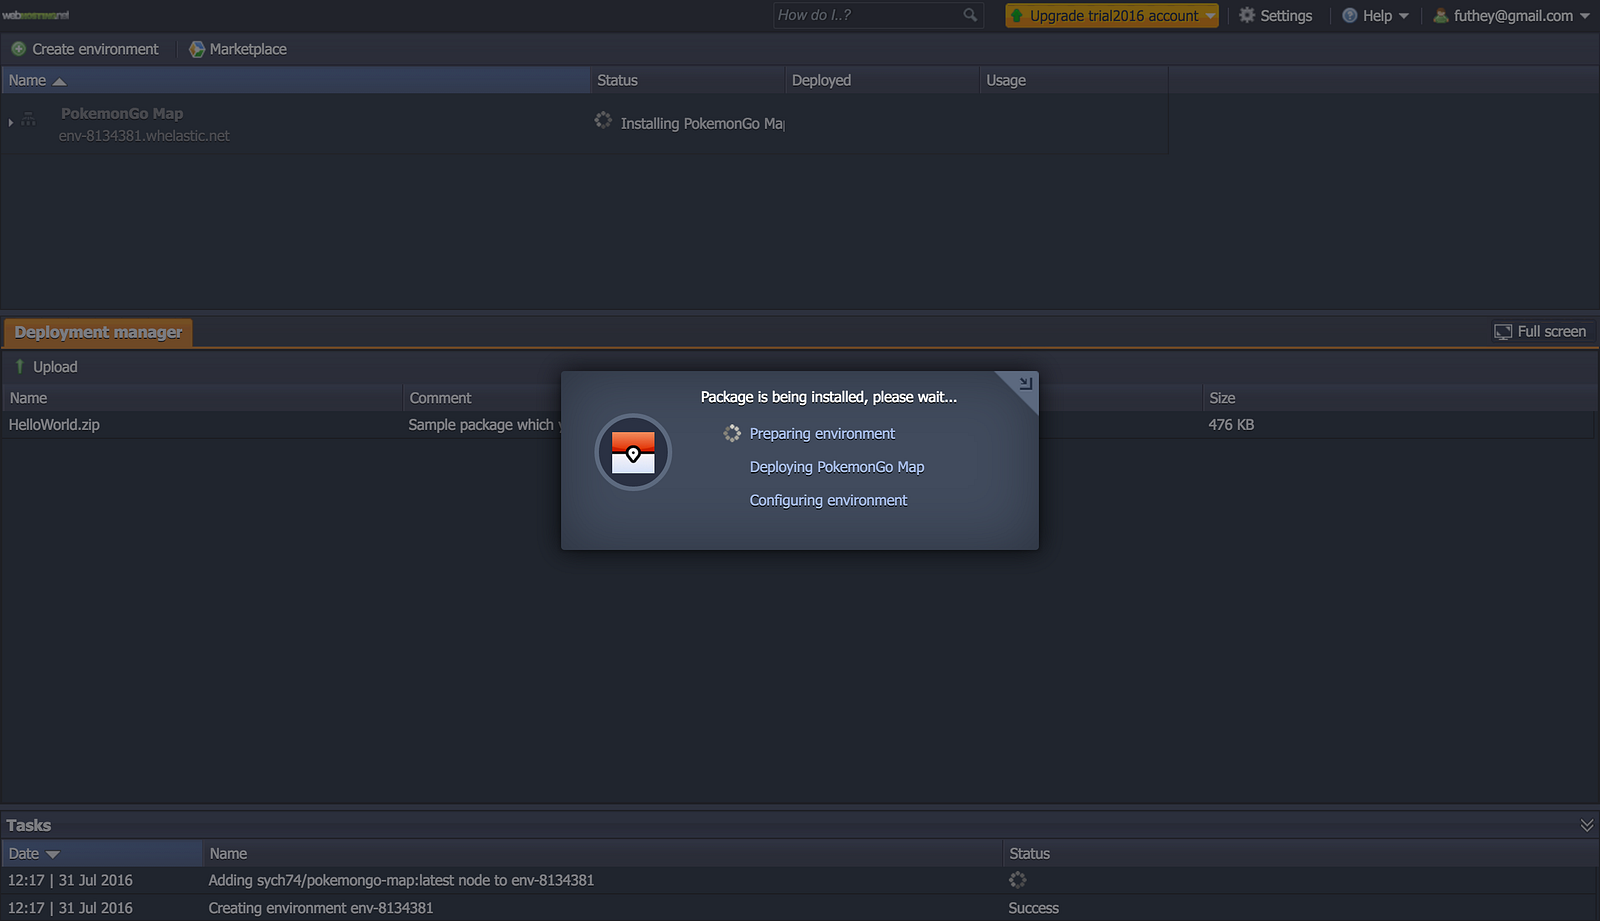The height and width of the screenshot is (921, 1600).
Task: Click the user account avatar icon
Action: tap(1441, 15)
